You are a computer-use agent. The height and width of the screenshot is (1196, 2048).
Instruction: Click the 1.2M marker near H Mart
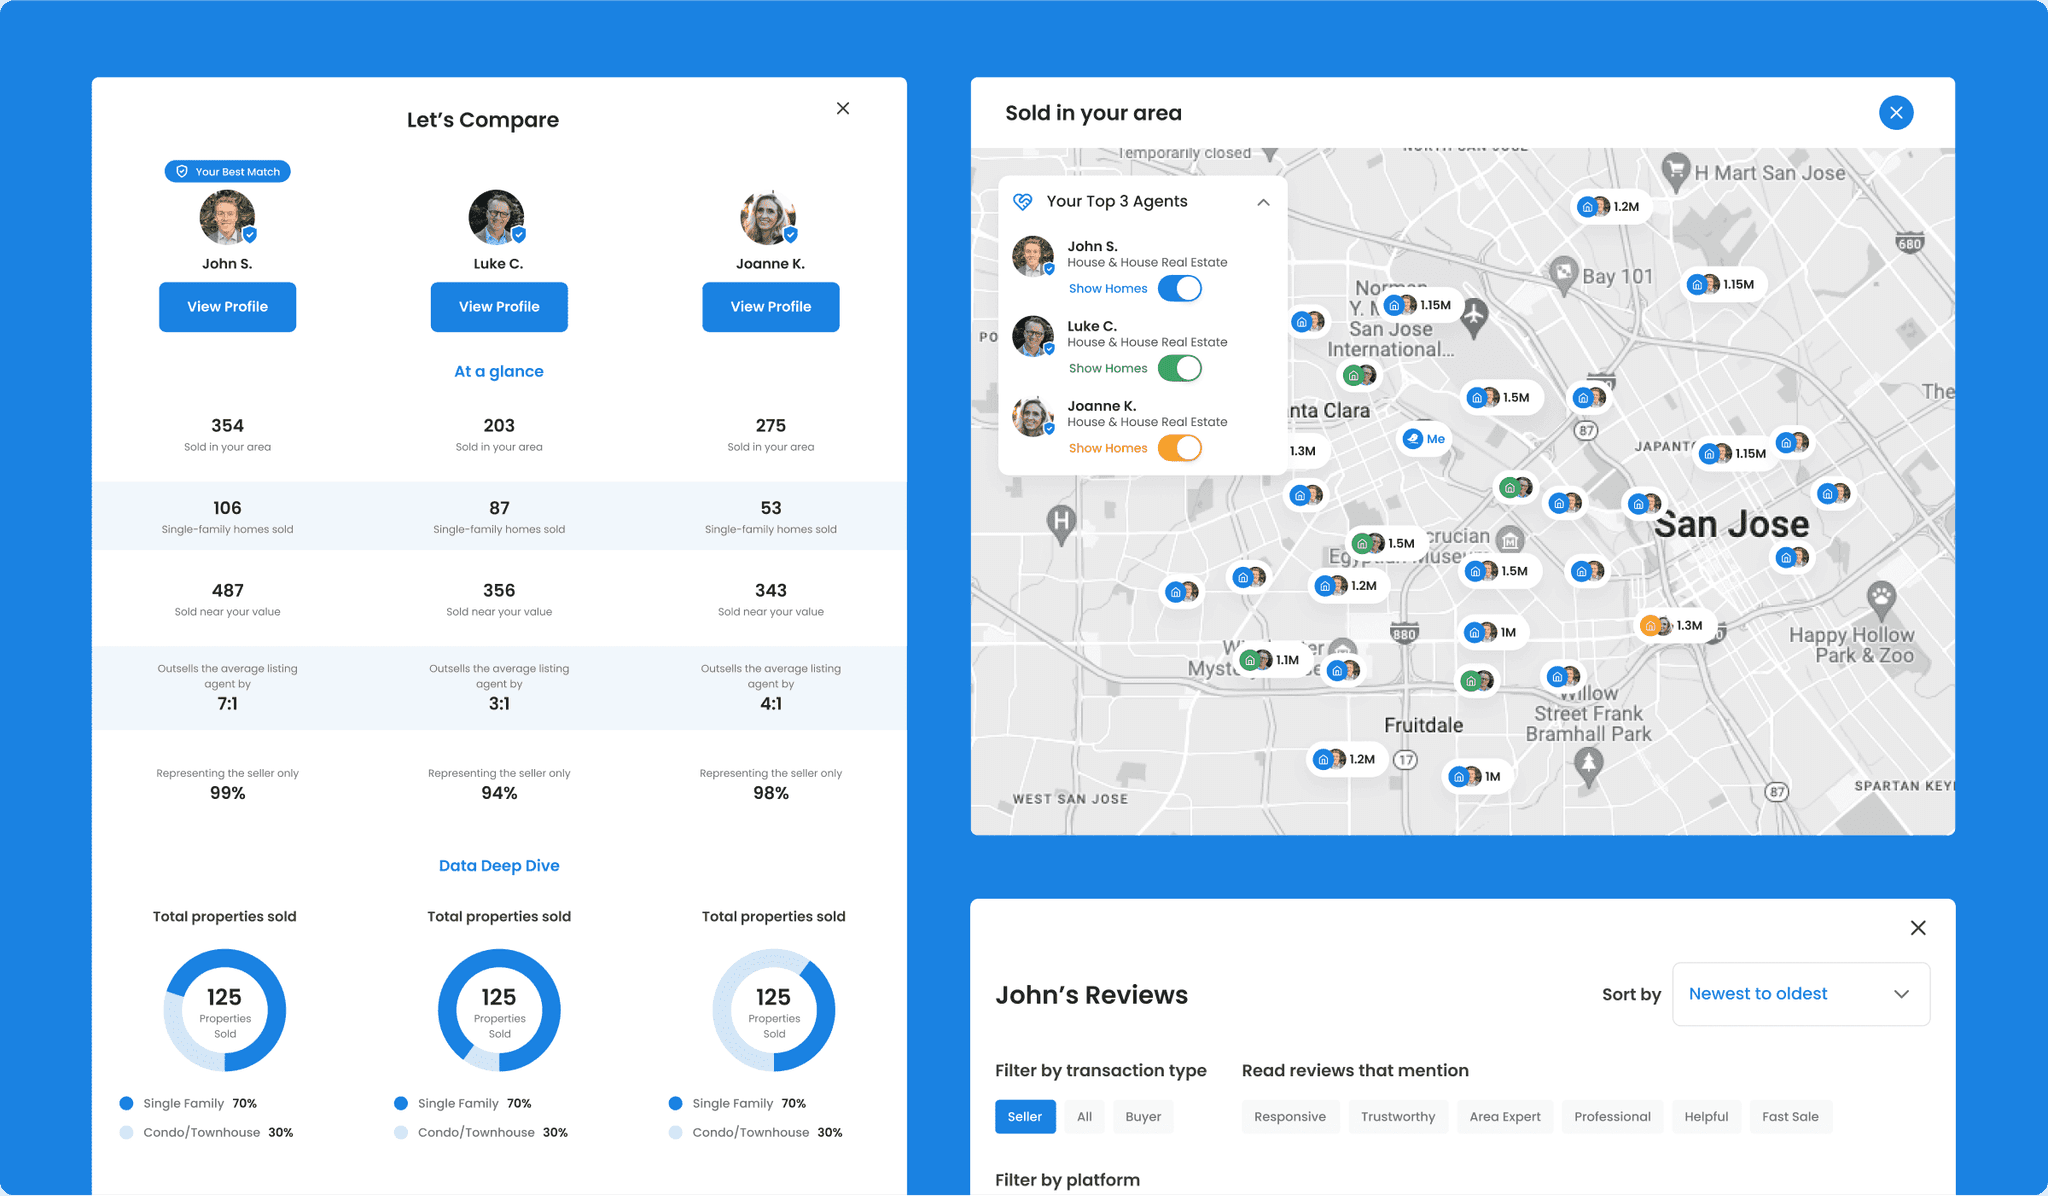tap(1609, 207)
